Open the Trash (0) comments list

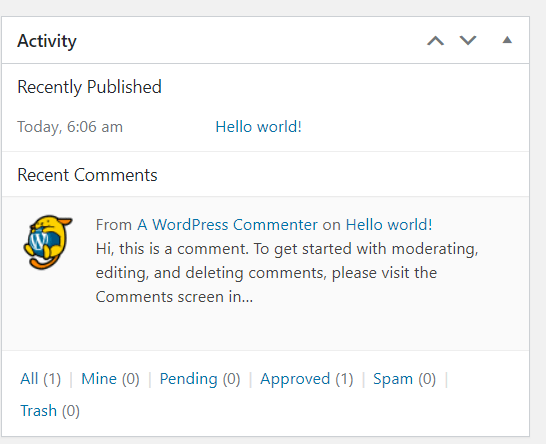point(50,411)
